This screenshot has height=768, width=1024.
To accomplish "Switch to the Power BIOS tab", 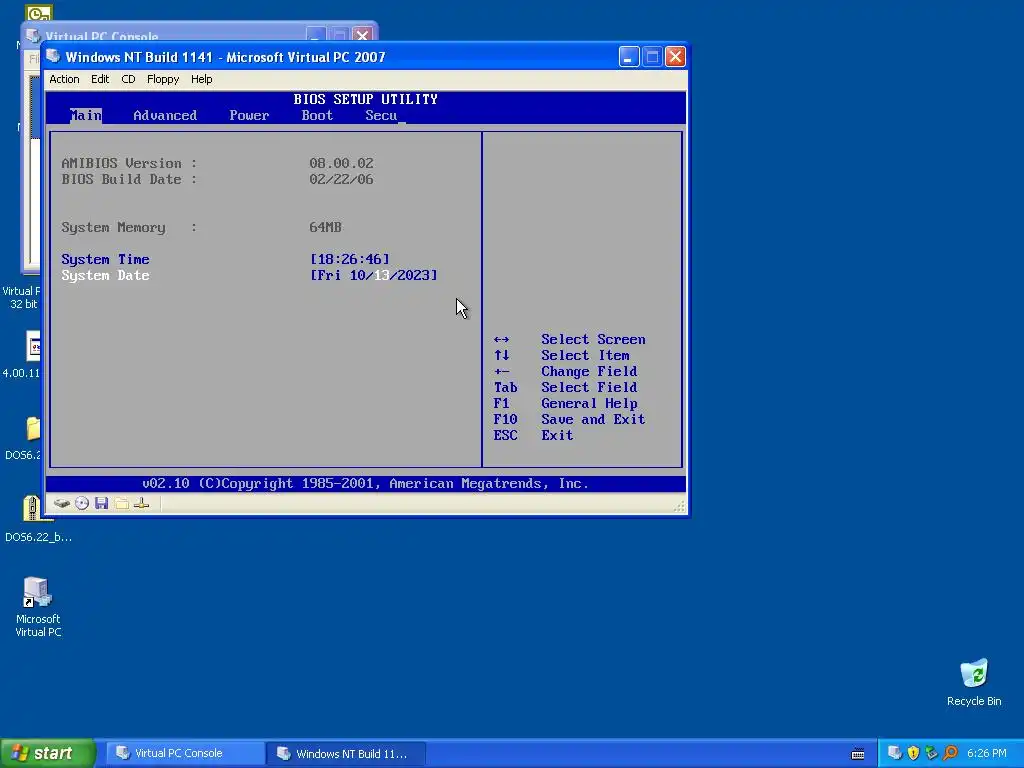I will point(249,116).
